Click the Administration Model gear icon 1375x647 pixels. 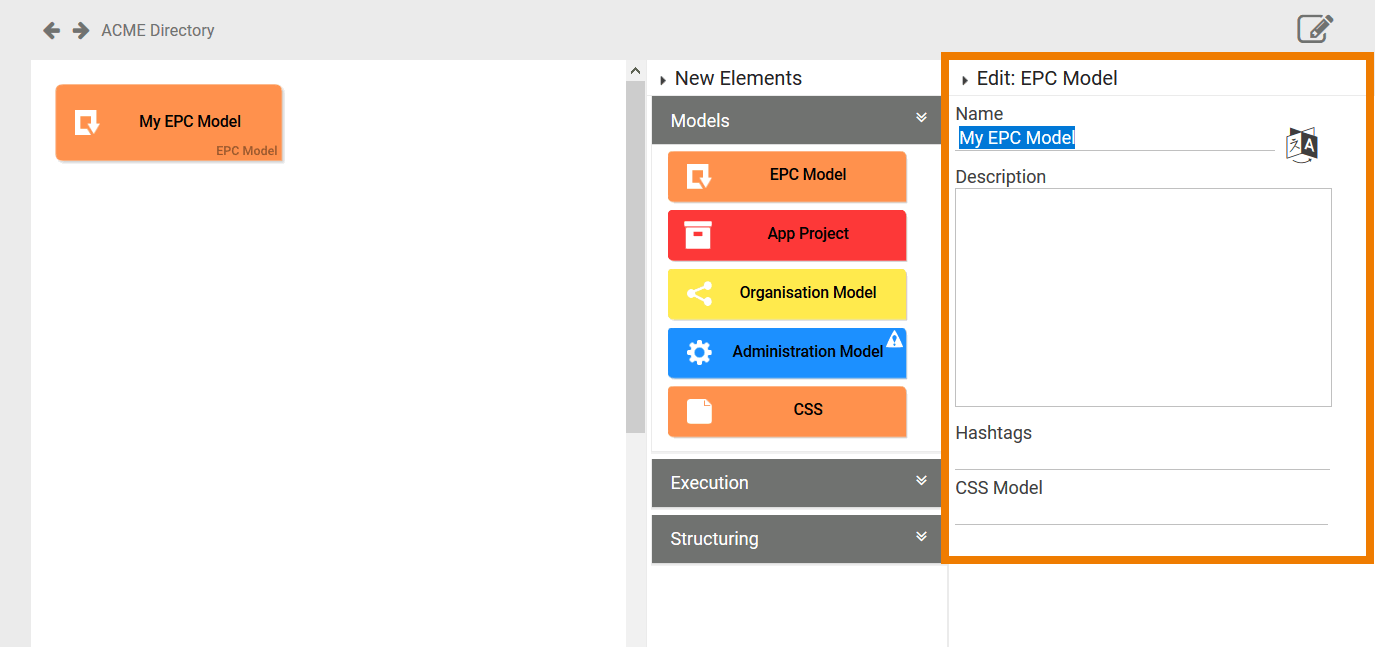click(699, 352)
